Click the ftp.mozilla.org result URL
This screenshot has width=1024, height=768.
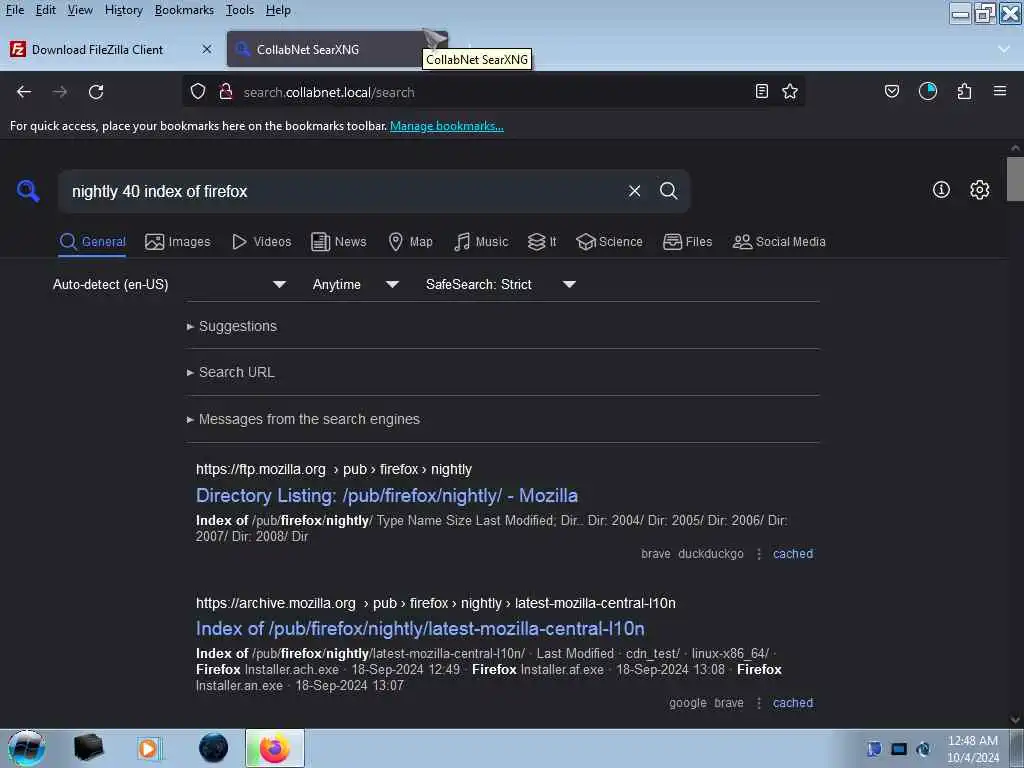334,470
